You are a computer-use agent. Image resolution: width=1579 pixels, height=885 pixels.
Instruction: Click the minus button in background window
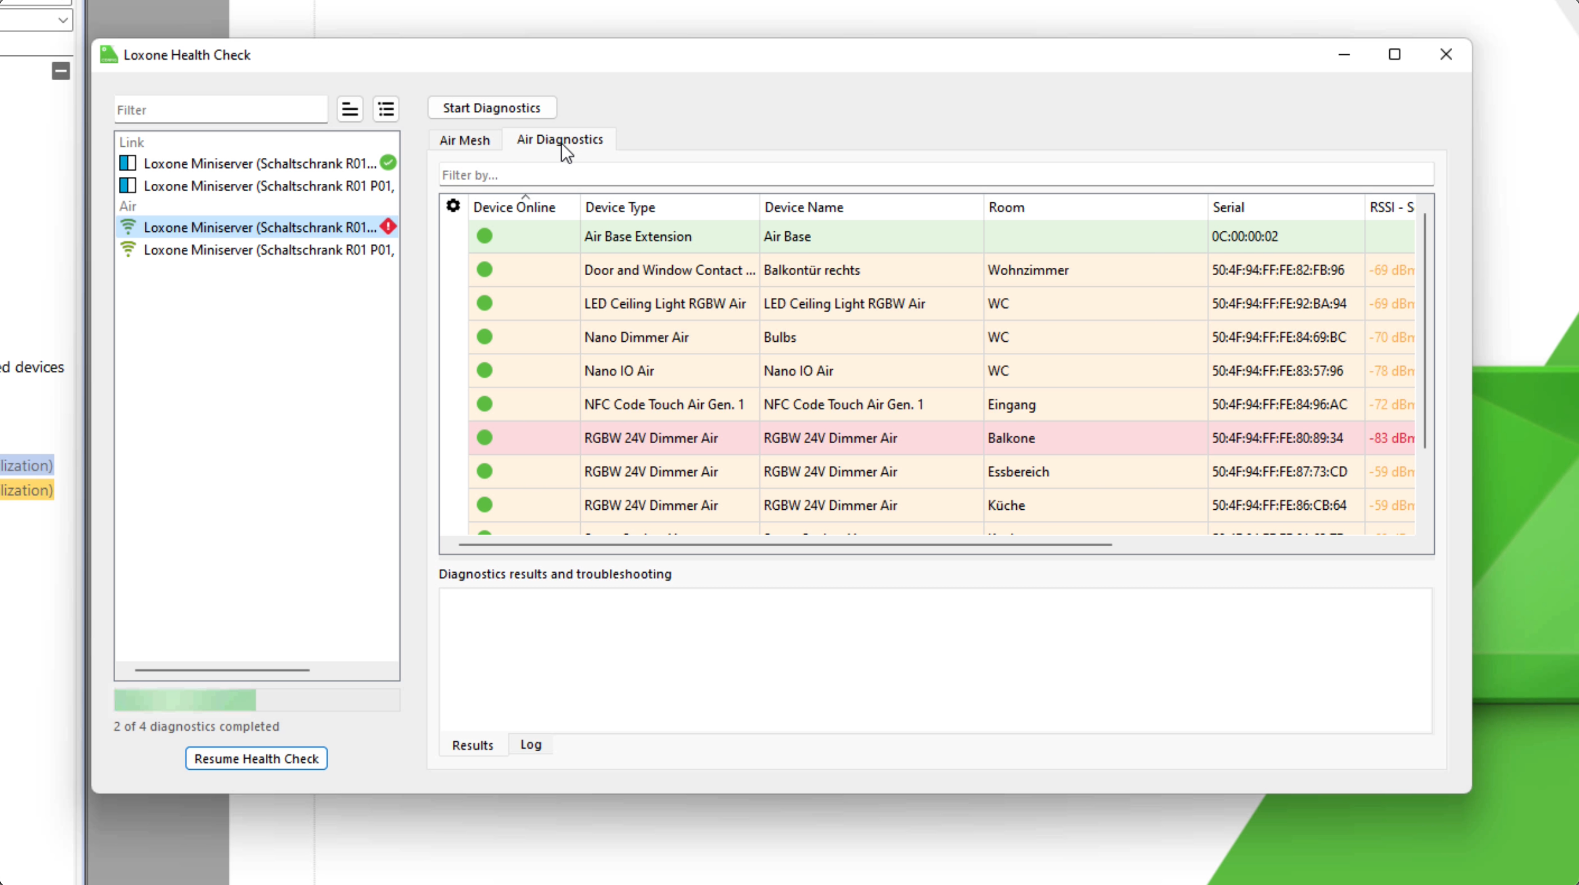tap(61, 71)
